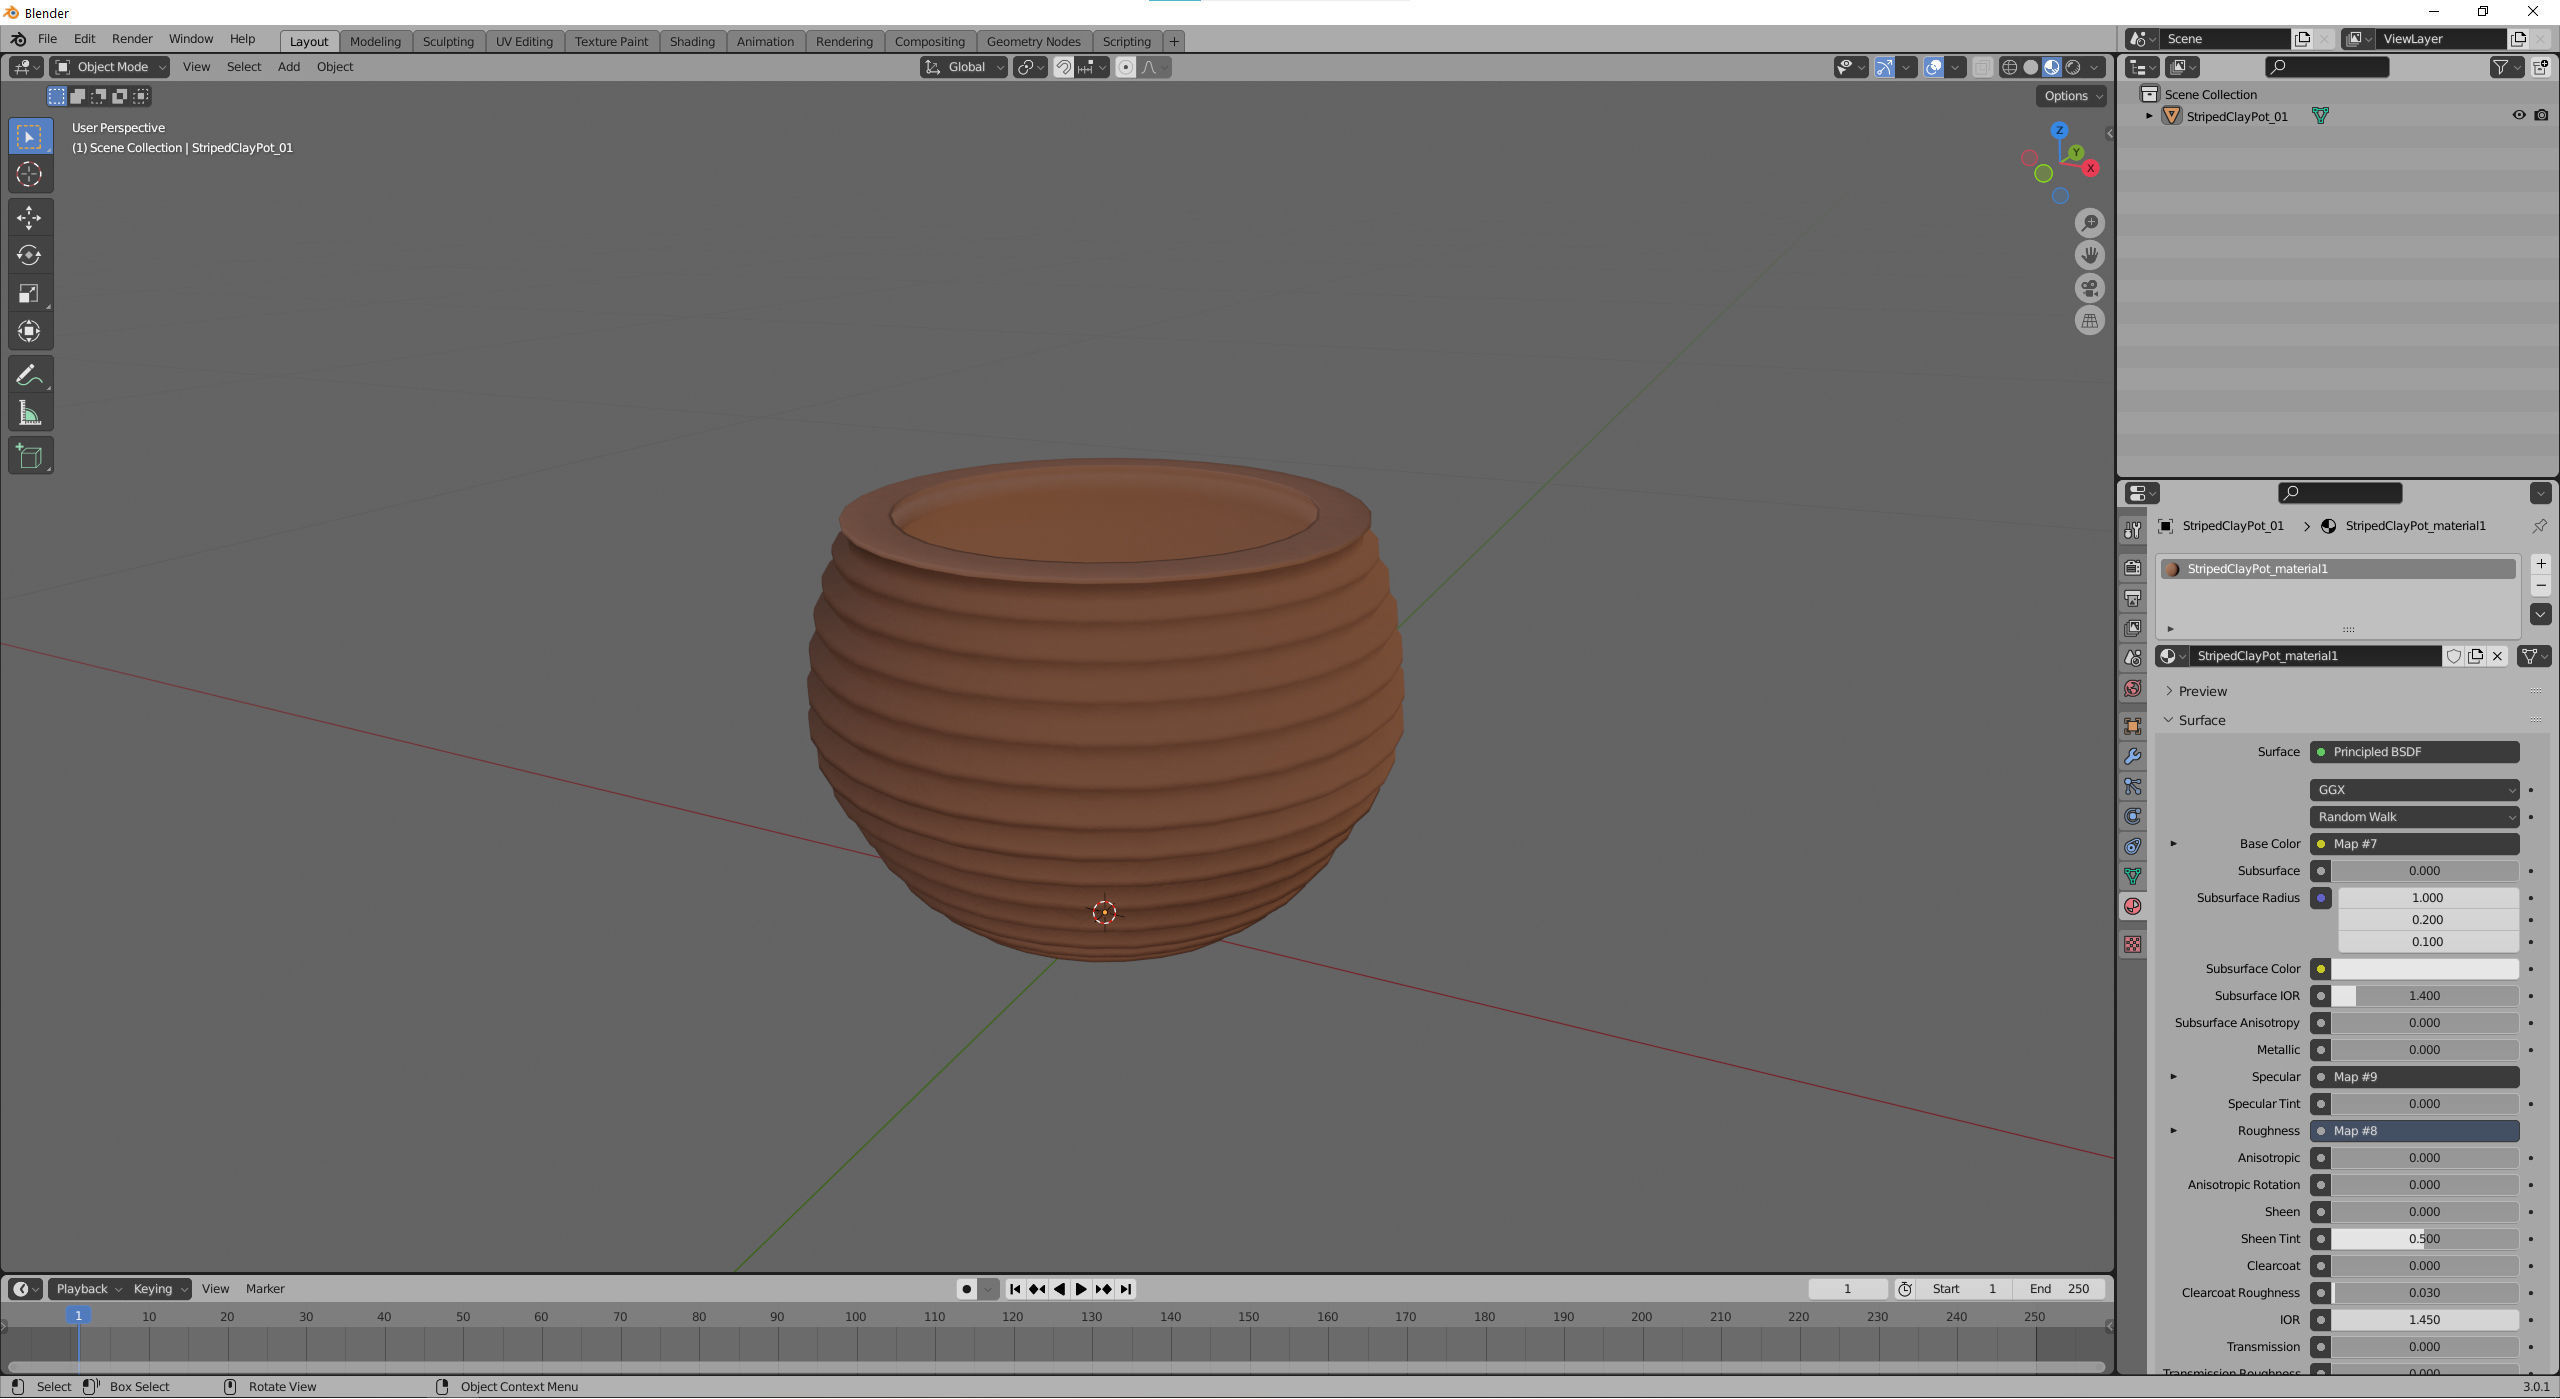This screenshot has height=1399, width=2560.
Task: Add a new material slot
Action: 2540,564
